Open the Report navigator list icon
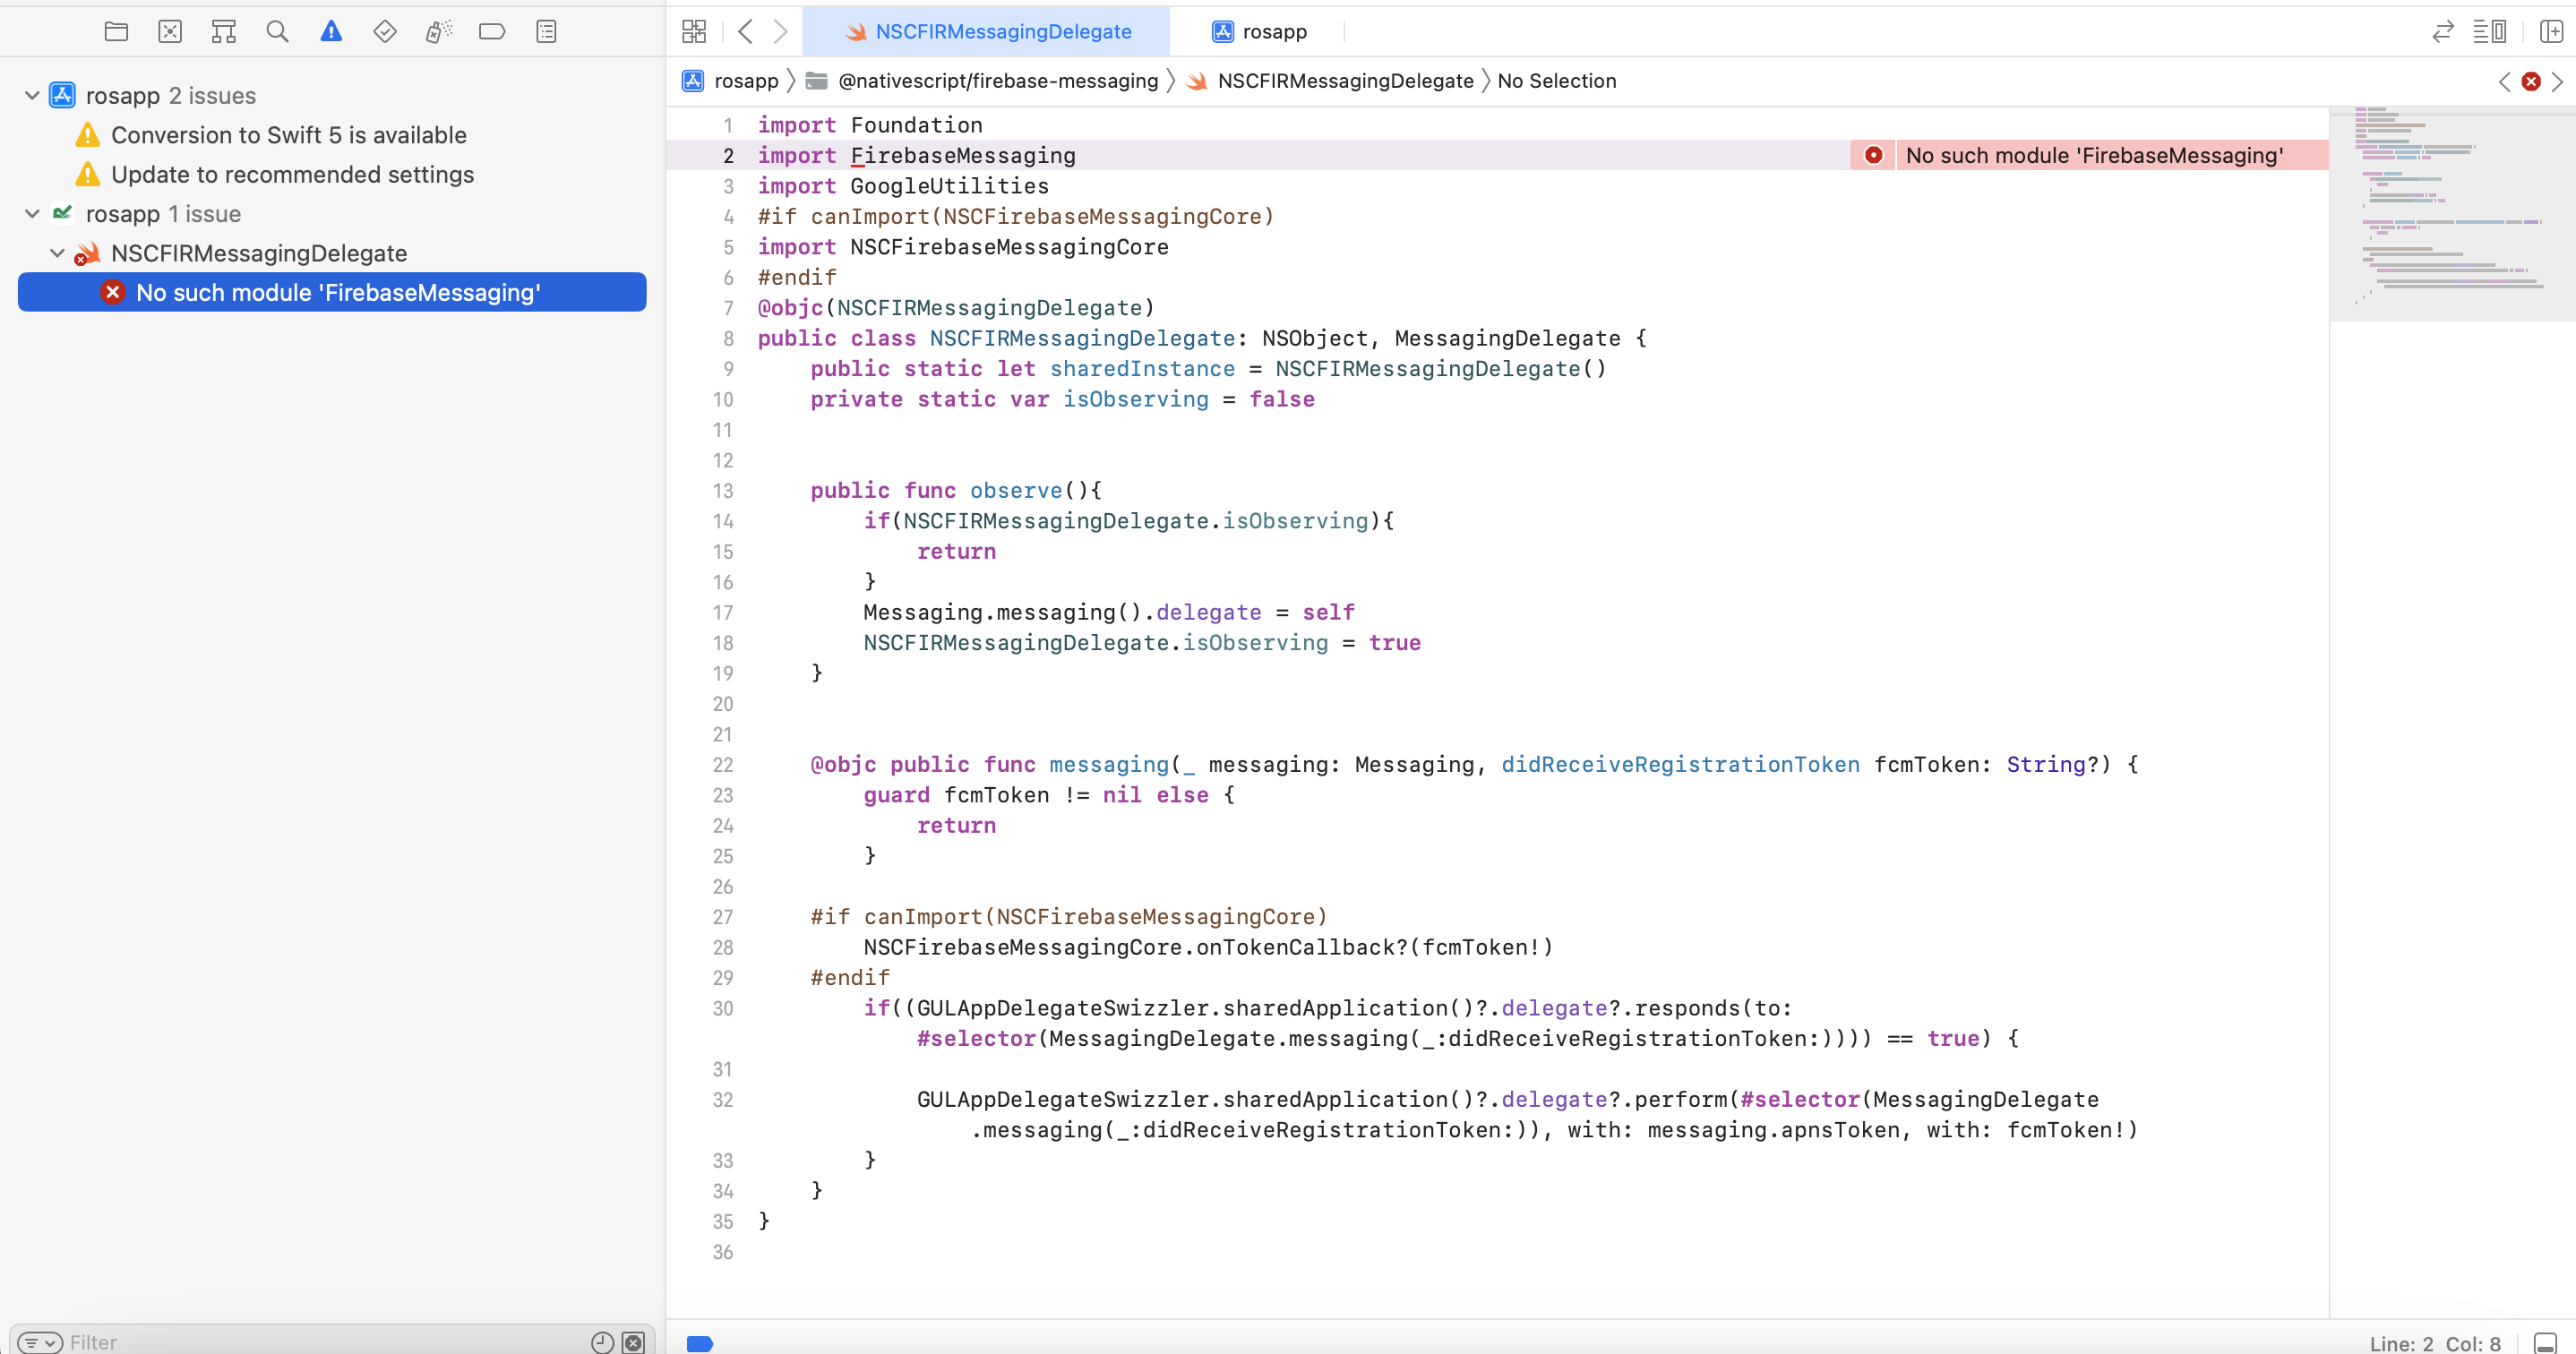The width and height of the screenshot is (2576, 1354). (546, 31)
